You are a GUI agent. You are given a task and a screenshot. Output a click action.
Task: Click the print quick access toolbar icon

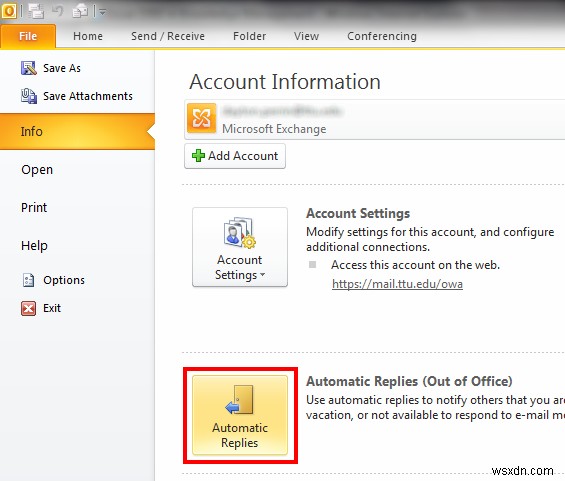click(80, 12)
